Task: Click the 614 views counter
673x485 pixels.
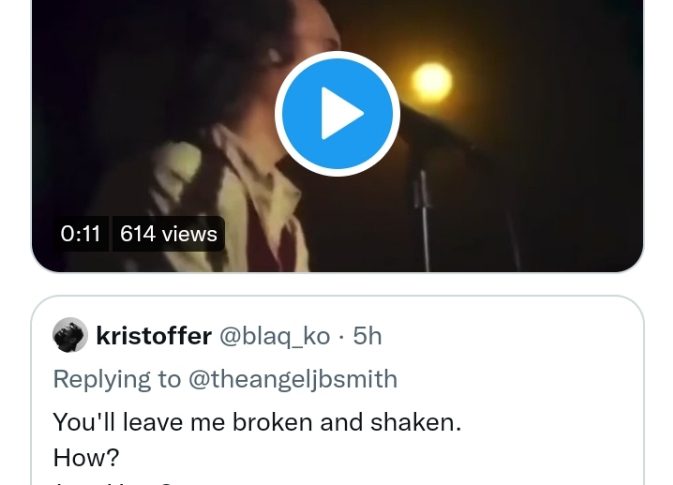Action: click(x=168, y=234)
